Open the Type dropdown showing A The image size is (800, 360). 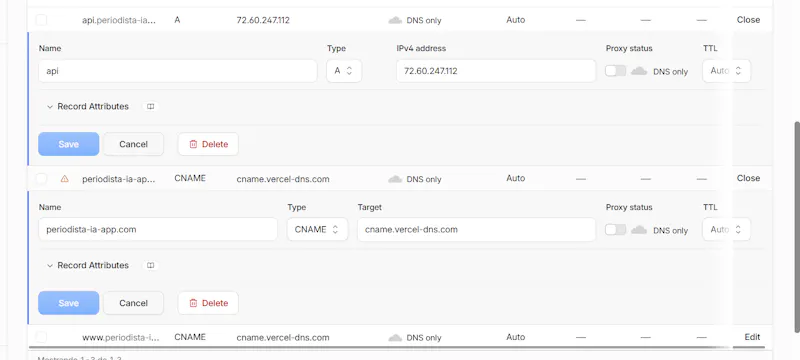click(344, 71)
